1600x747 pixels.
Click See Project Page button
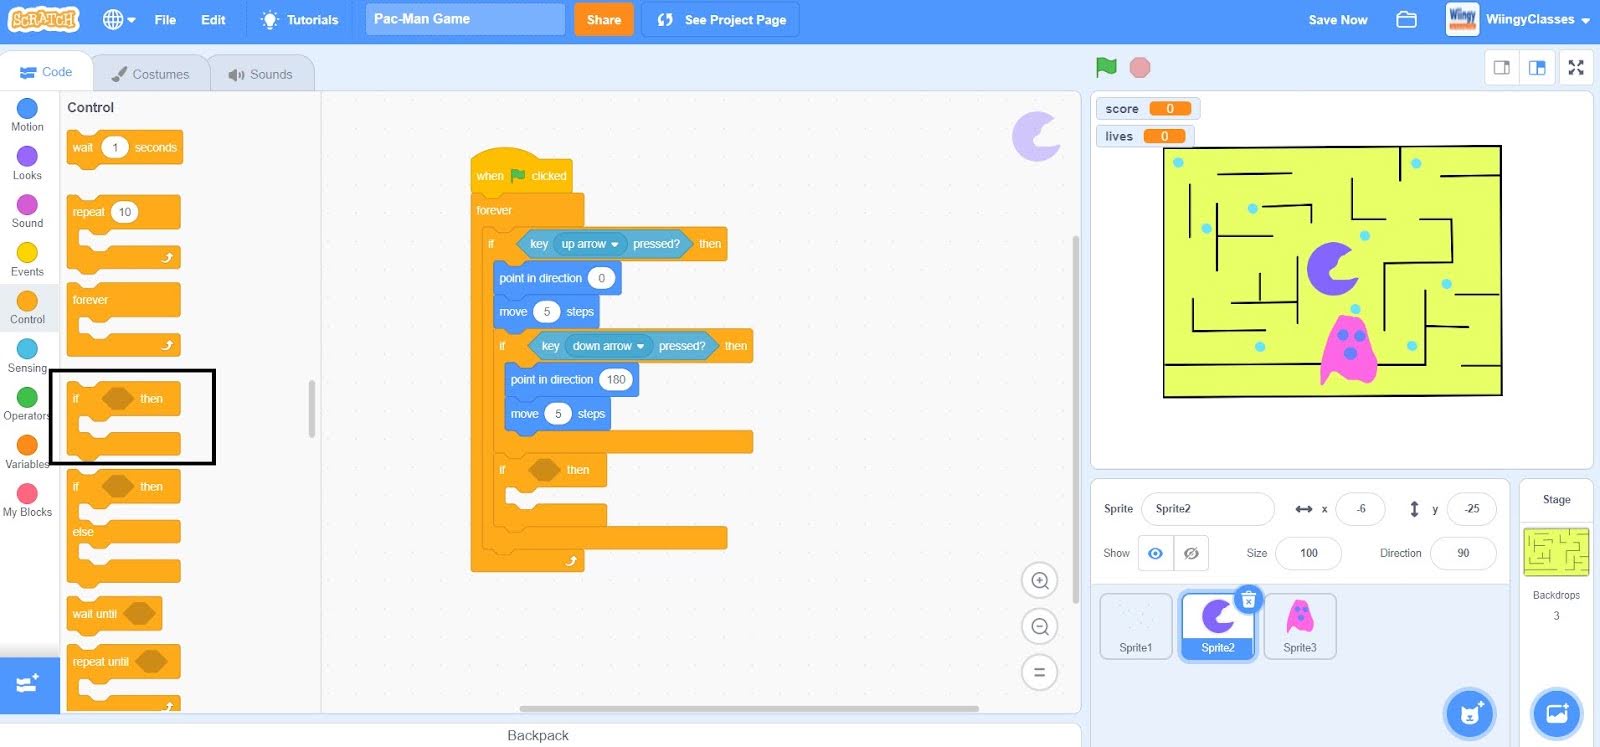721,20
